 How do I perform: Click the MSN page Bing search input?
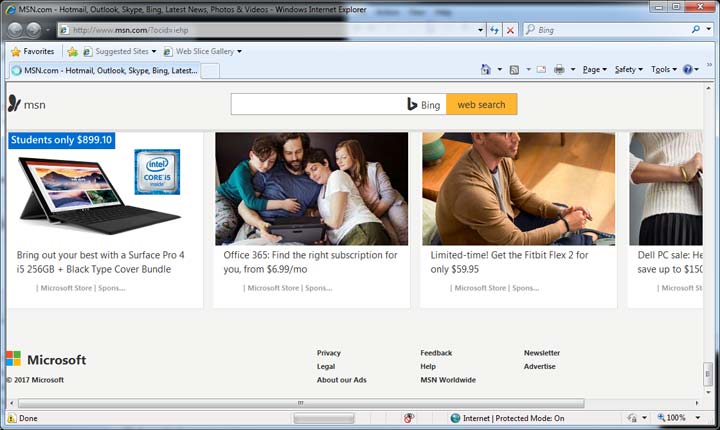coord(318,104)
